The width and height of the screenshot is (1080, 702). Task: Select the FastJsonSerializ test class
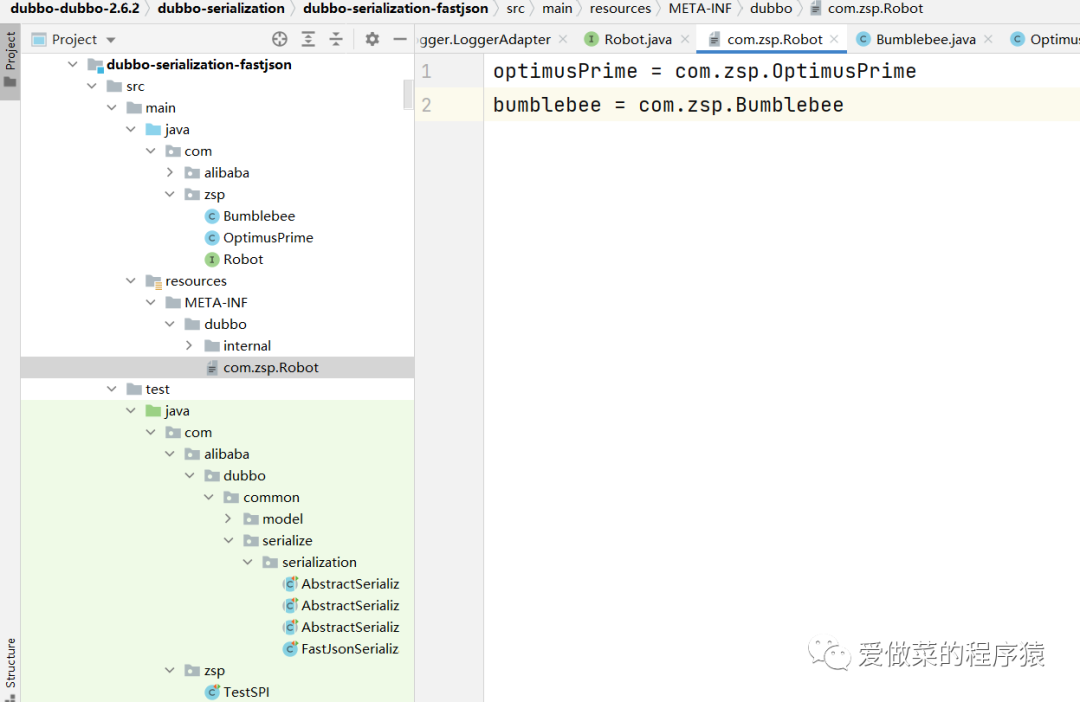click(350, 648)
